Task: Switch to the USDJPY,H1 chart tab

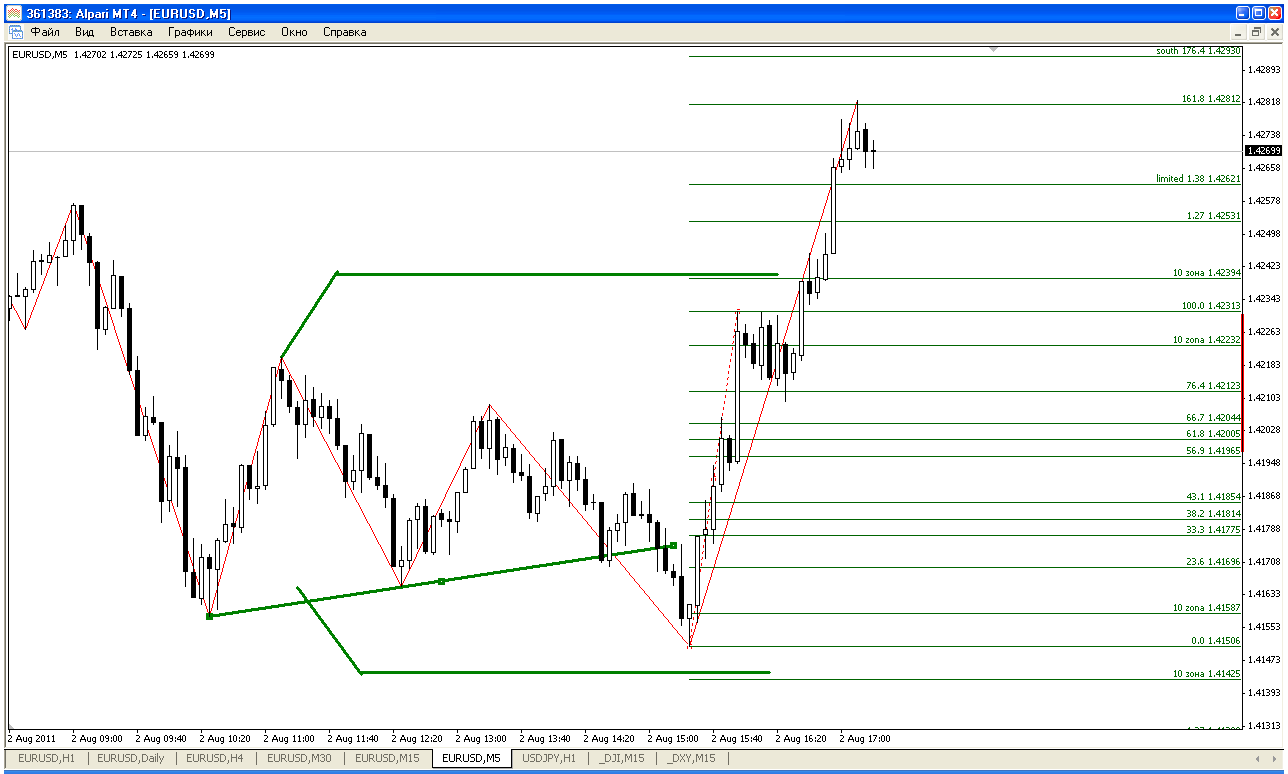Action: pos(549,758)
